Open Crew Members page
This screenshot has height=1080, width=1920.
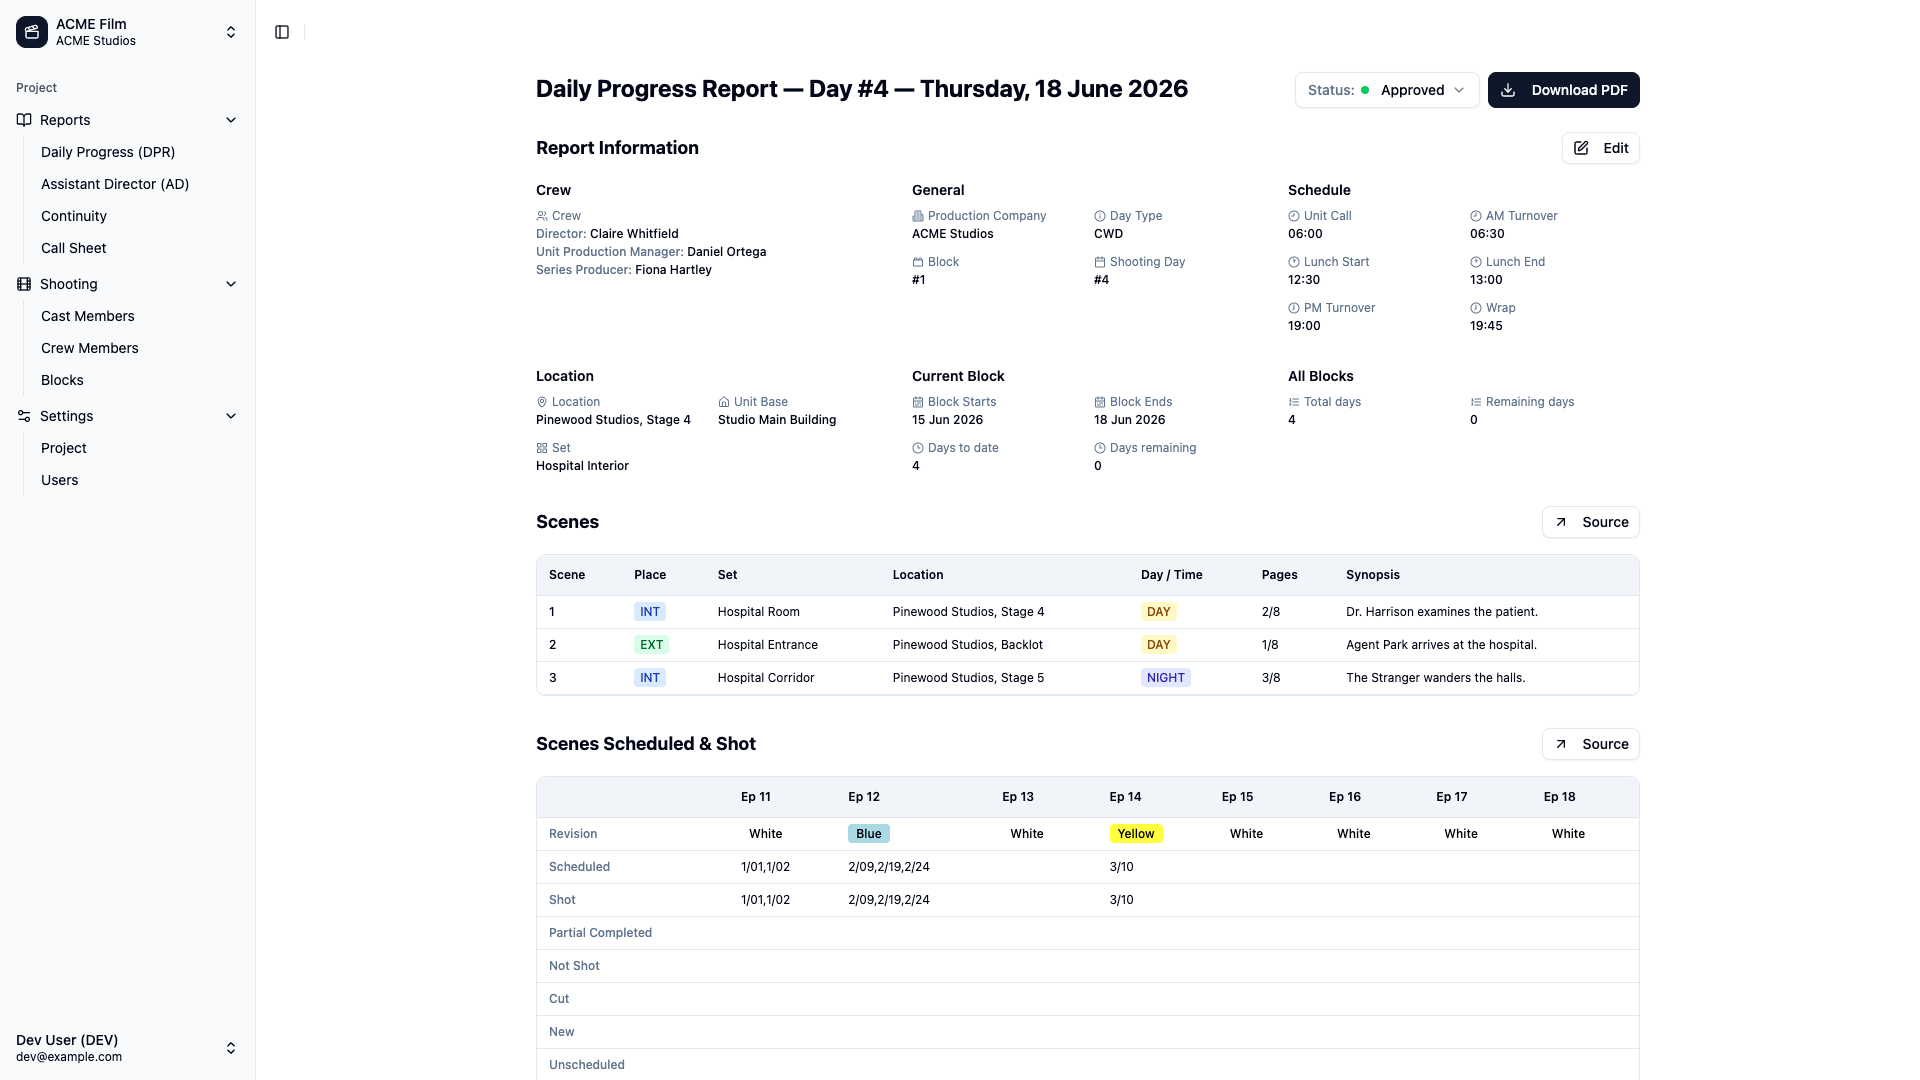tap(90, 348)
